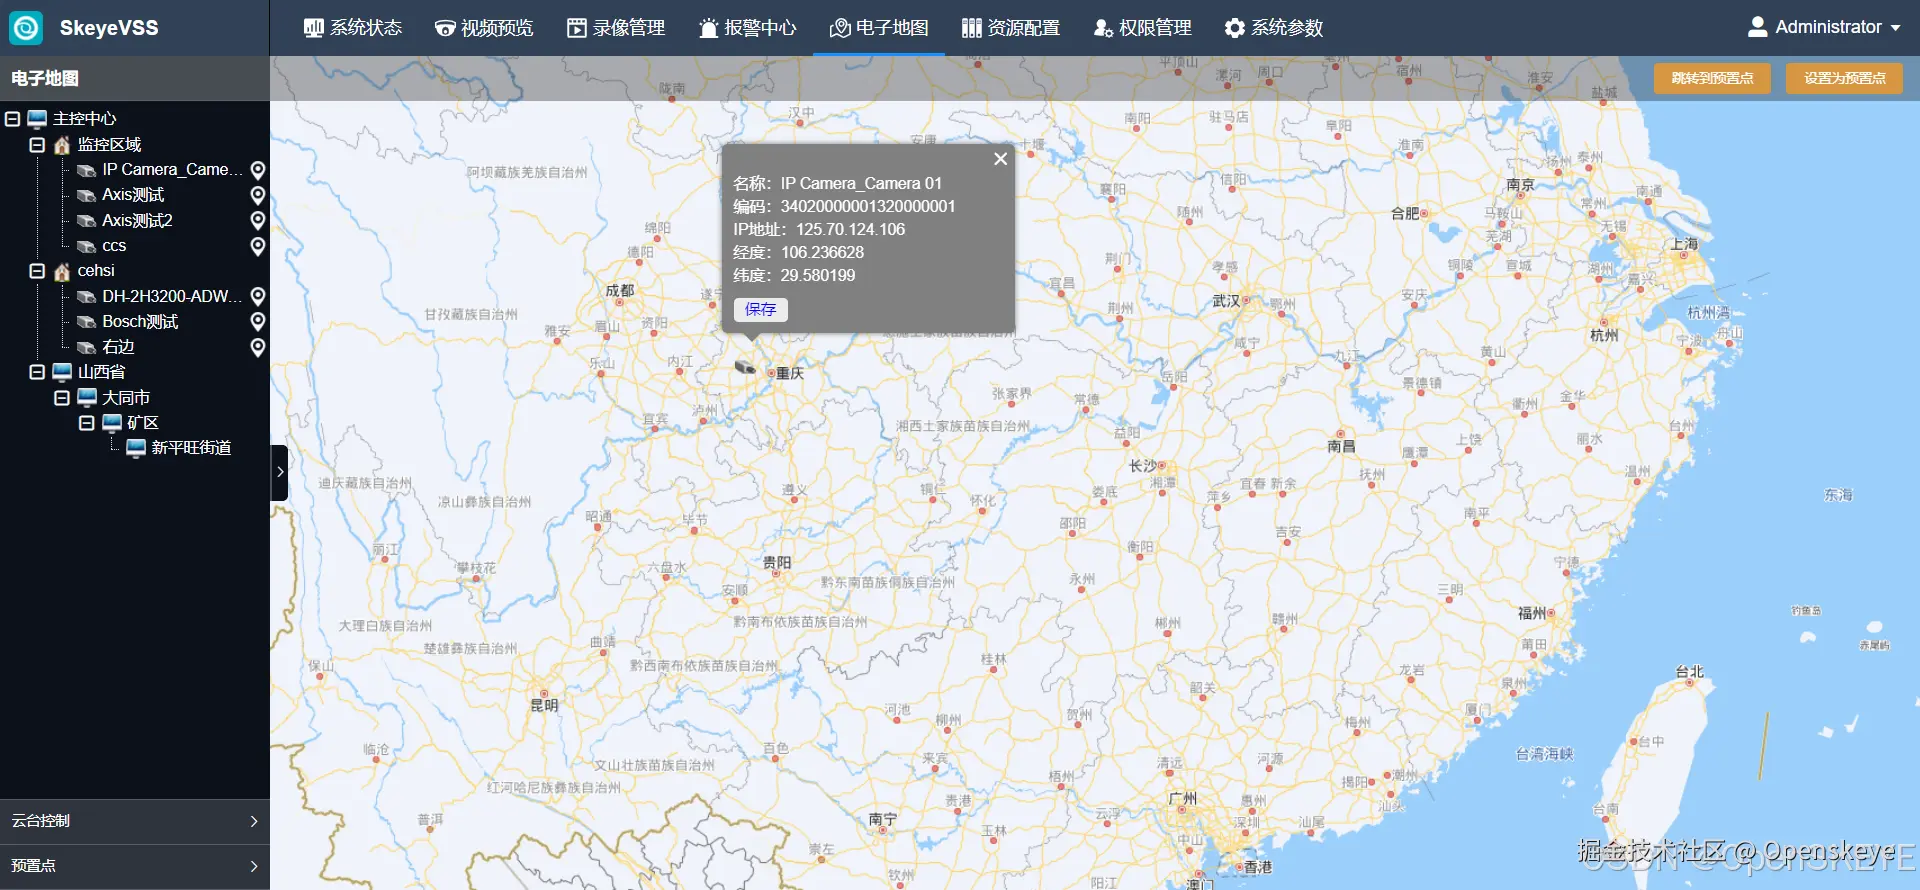This screenshot has width=1920, height=890.
Task: Select ccs camera in the tree
Action: (x=114, y=246)
